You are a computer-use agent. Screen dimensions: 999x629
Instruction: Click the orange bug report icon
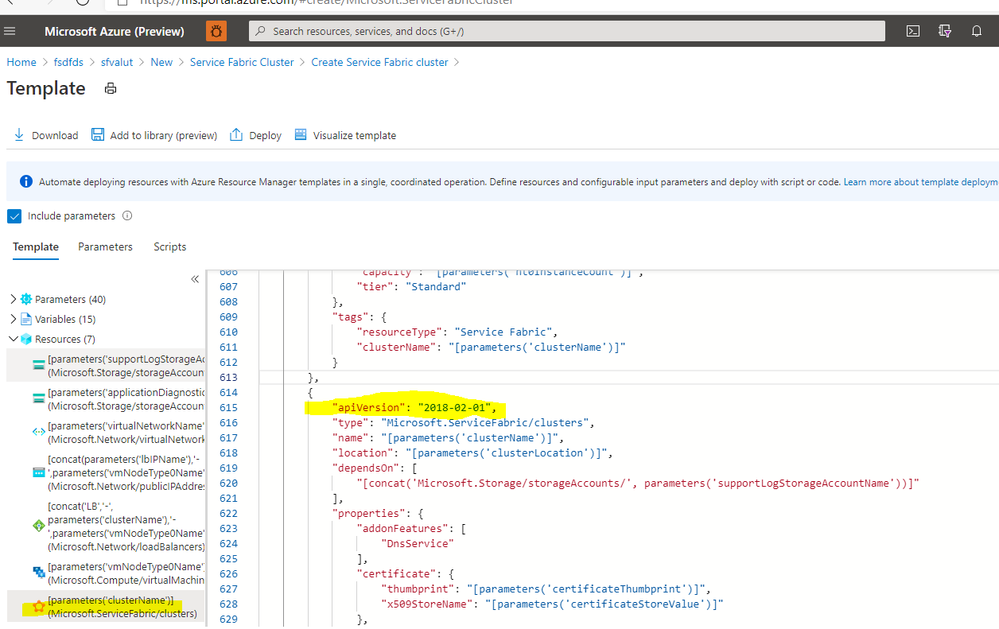(216, 31)
